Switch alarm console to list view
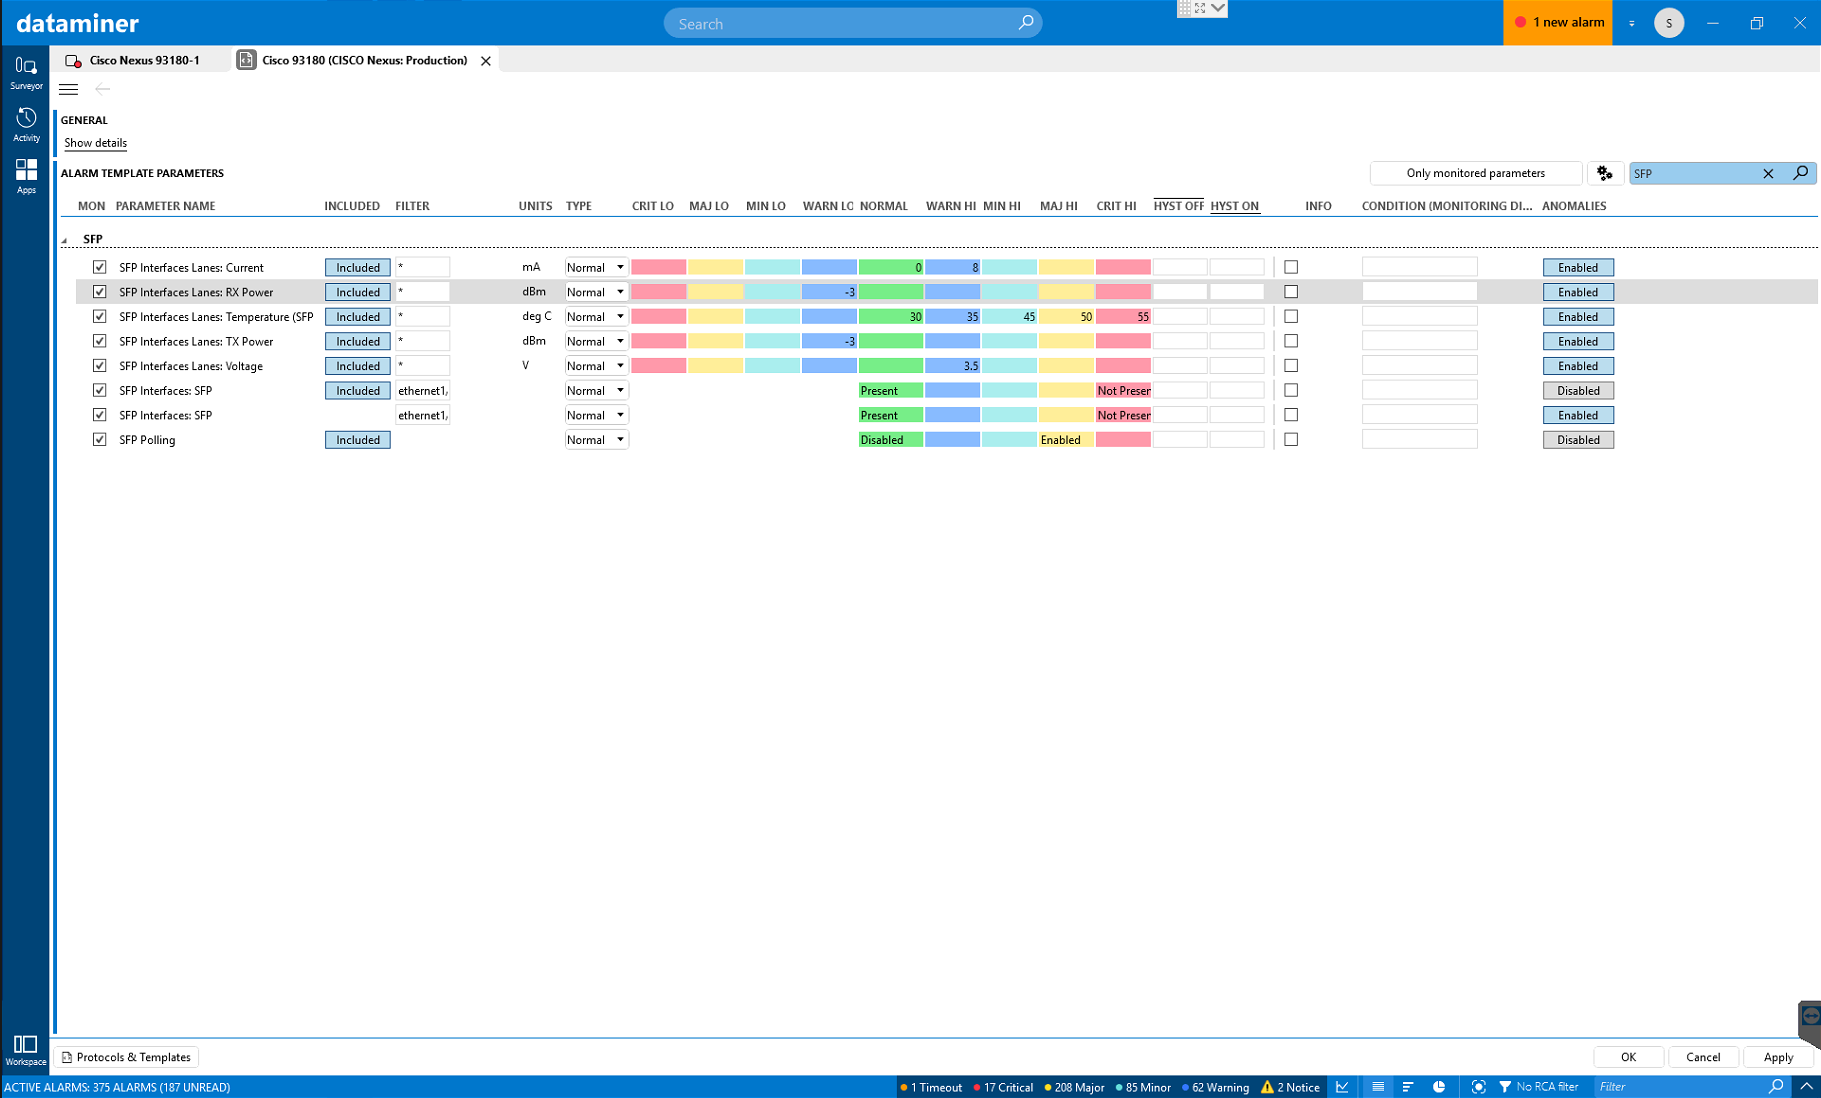Image resolution: width=1821 pixels, height=1098 pixels. [1377, 1087]
